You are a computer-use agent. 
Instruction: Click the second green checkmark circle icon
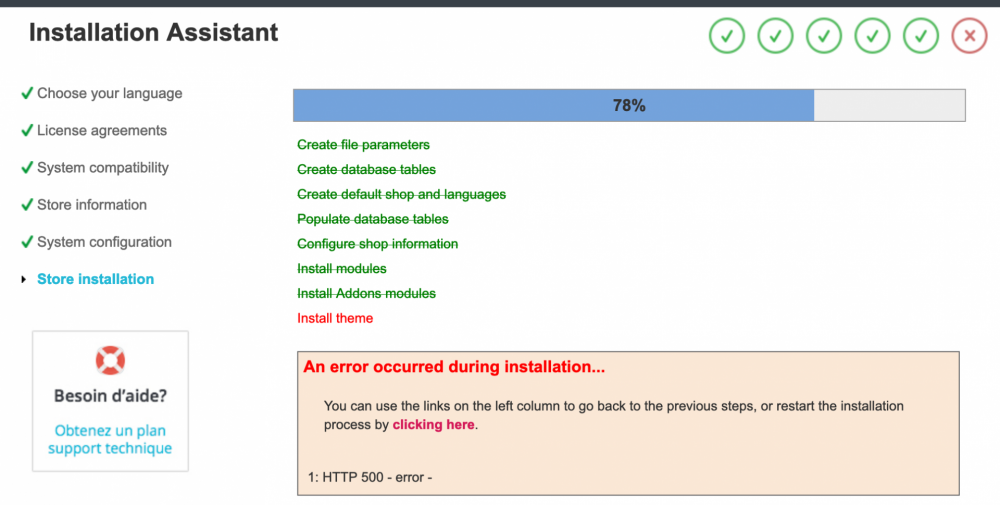point(775,36)
